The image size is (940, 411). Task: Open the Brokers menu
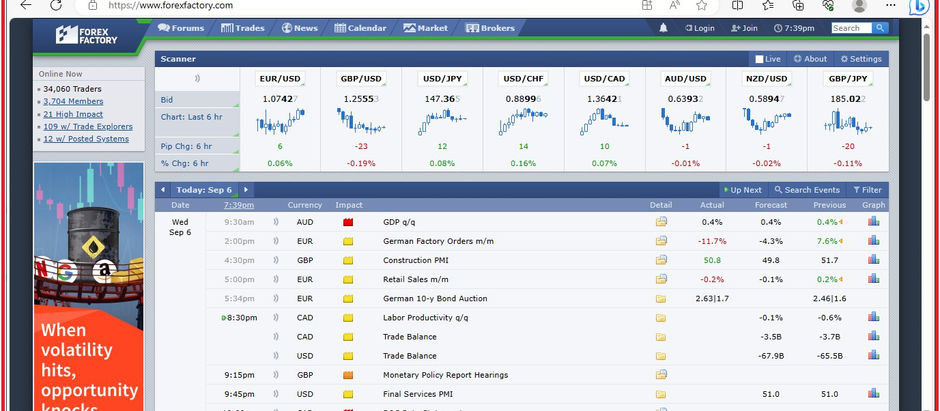pyautogui.click(x=490, y=28)
